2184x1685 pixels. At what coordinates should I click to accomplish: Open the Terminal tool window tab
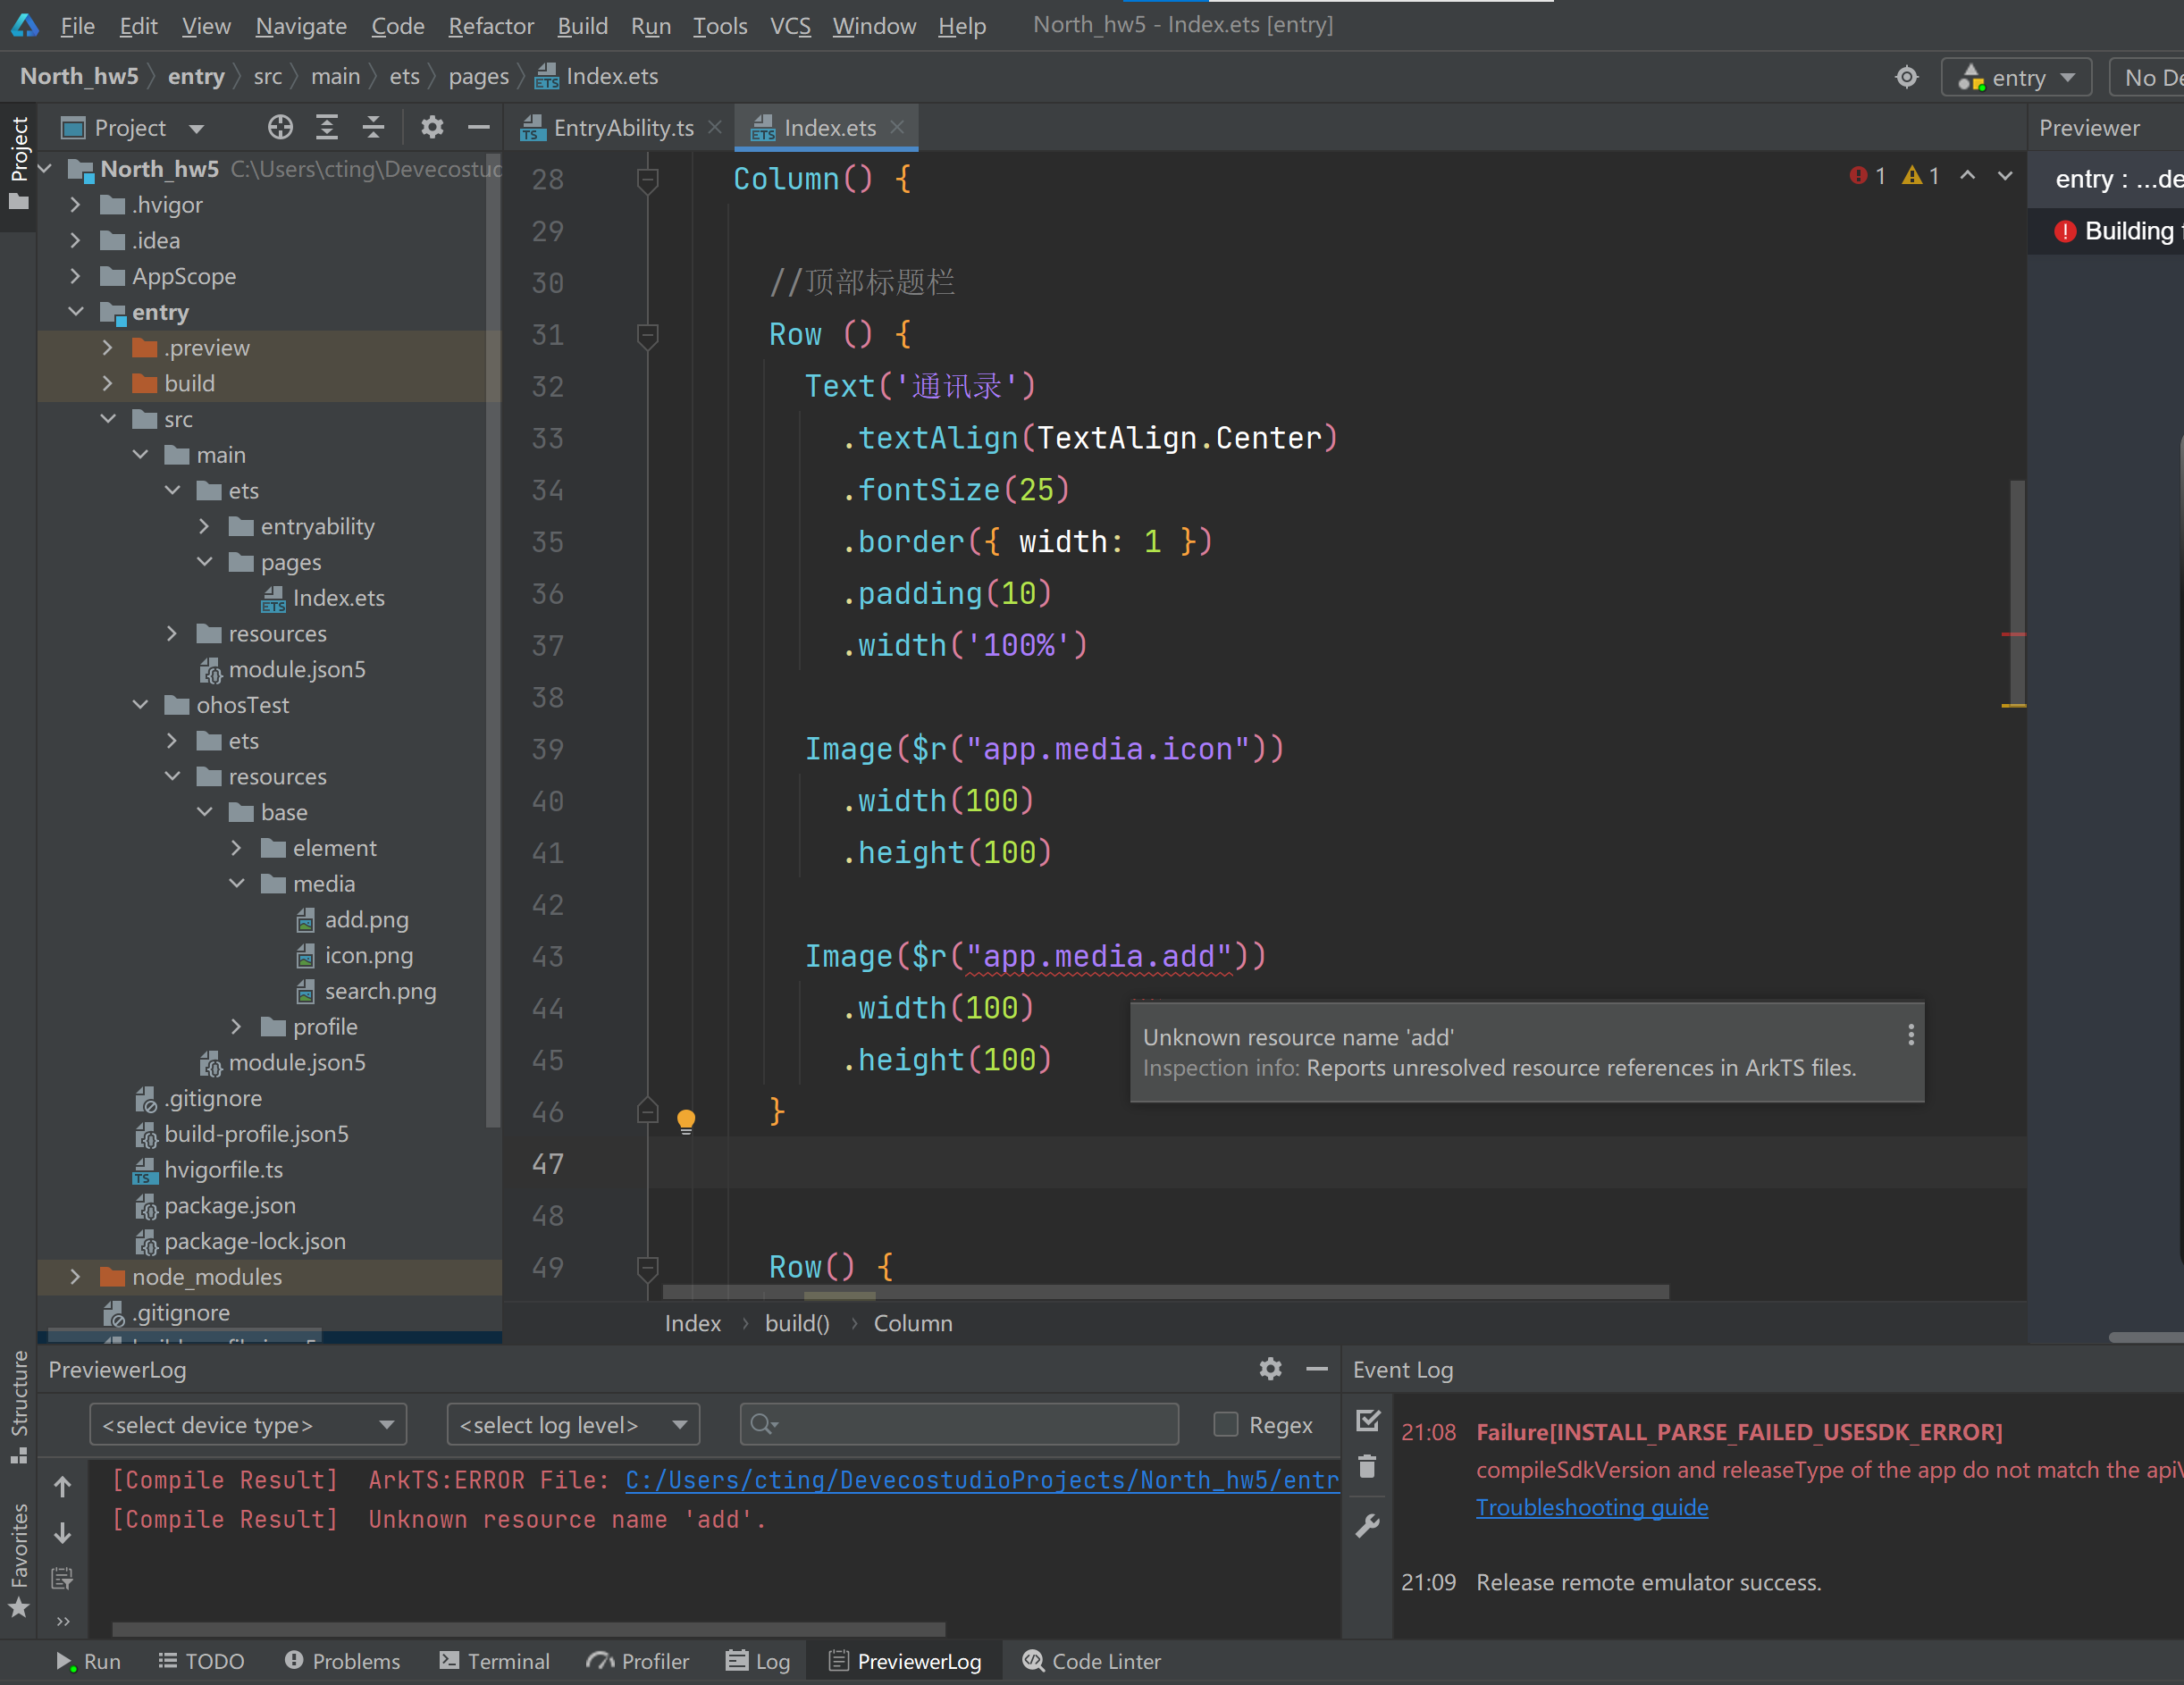coord(495,1661)
